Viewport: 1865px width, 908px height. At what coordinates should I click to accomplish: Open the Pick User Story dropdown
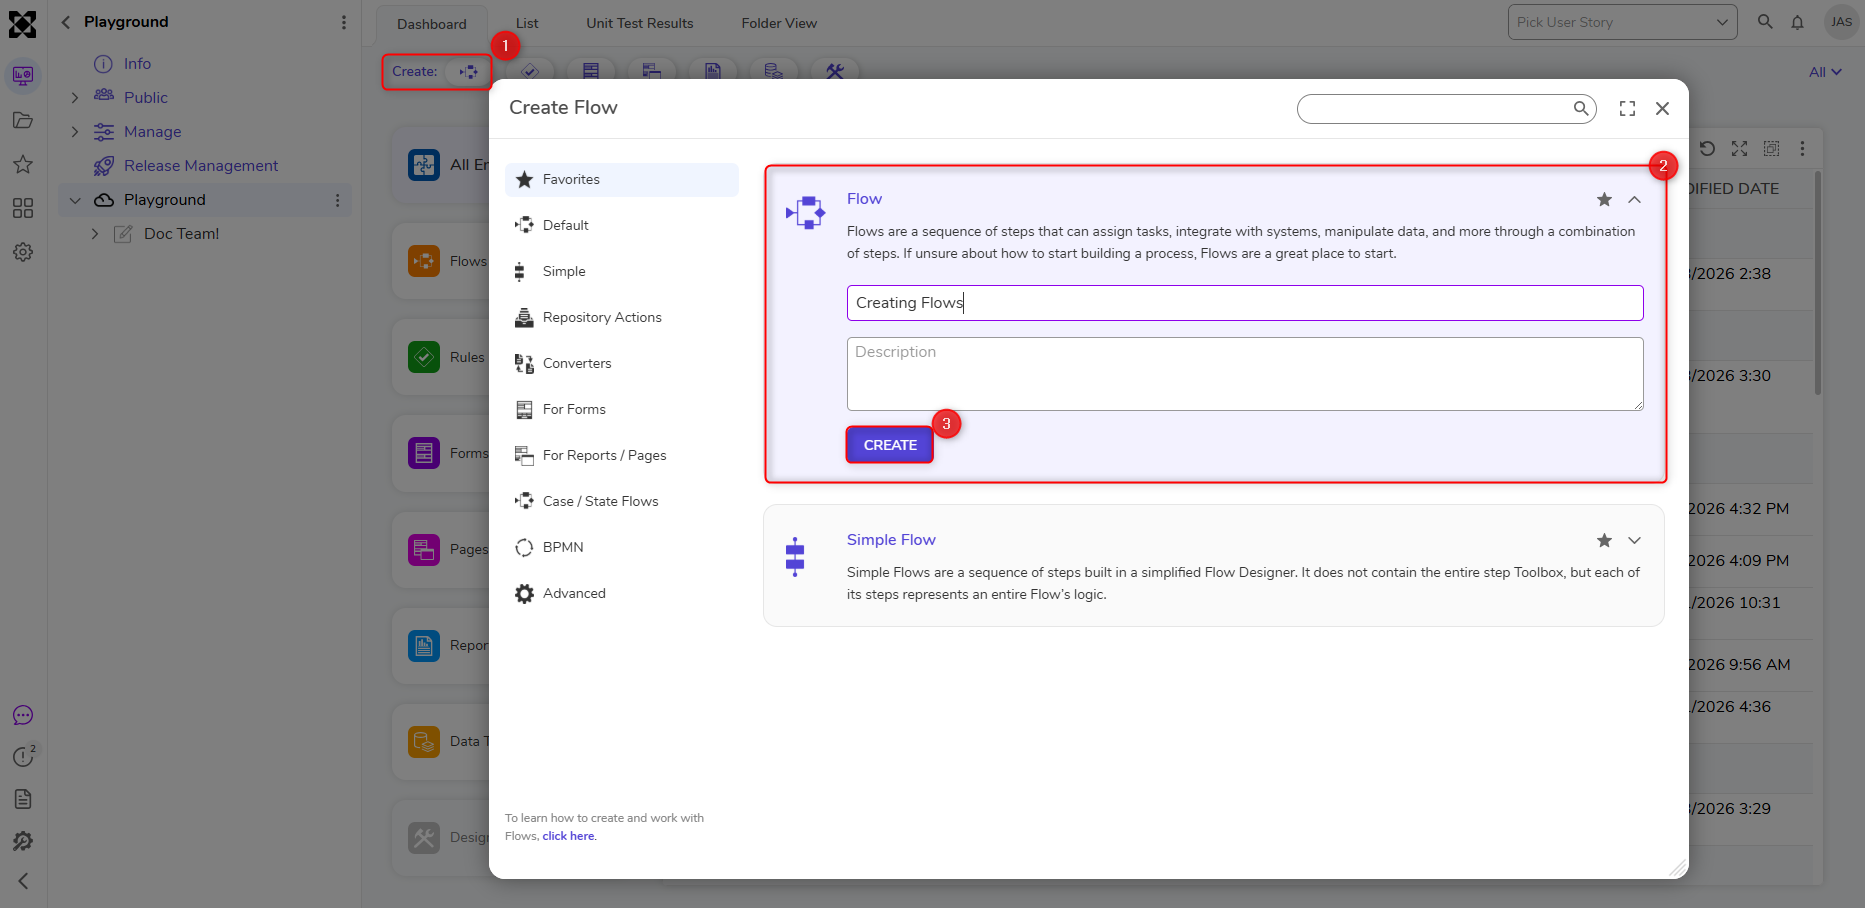coord(1622,22)
